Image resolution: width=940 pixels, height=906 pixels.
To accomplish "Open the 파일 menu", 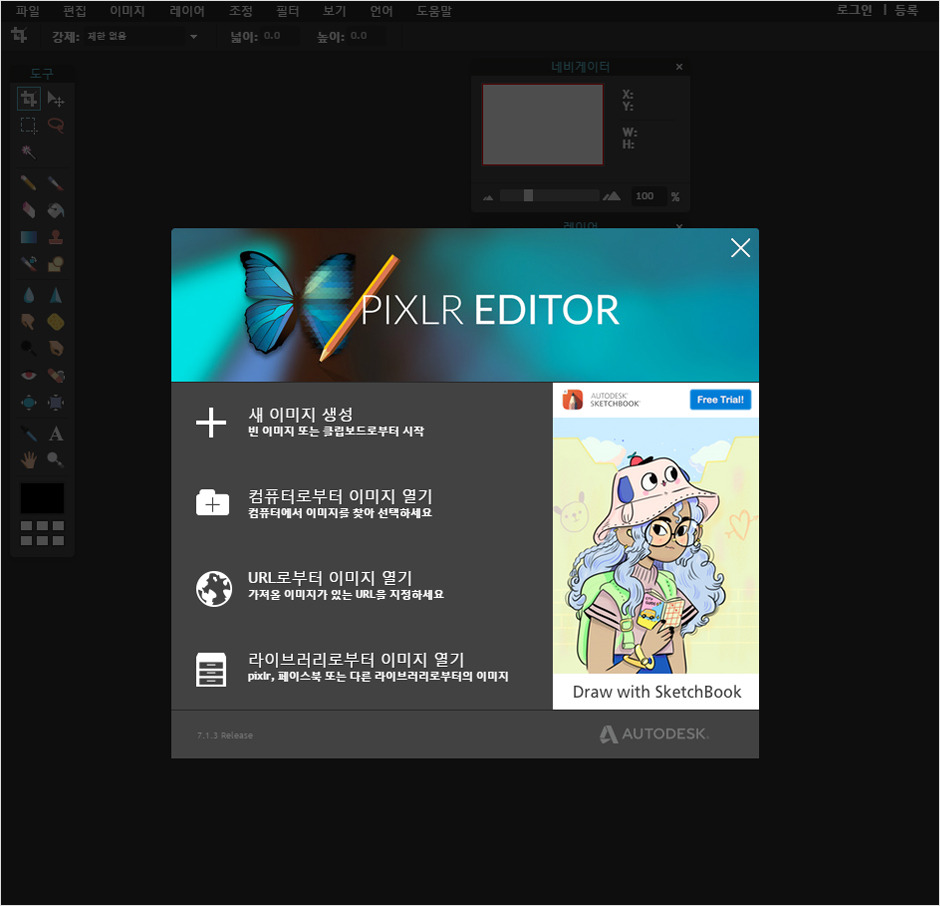I will pos(28,11).
